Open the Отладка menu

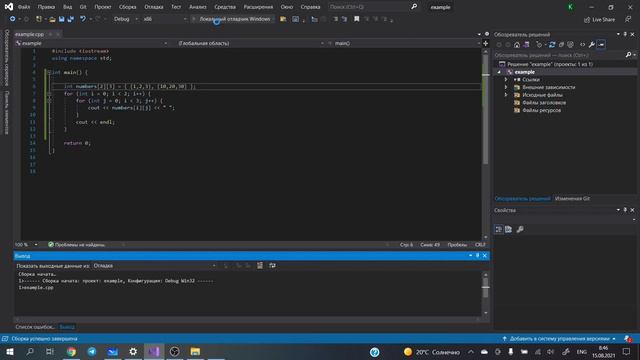[x=153, y=7]
